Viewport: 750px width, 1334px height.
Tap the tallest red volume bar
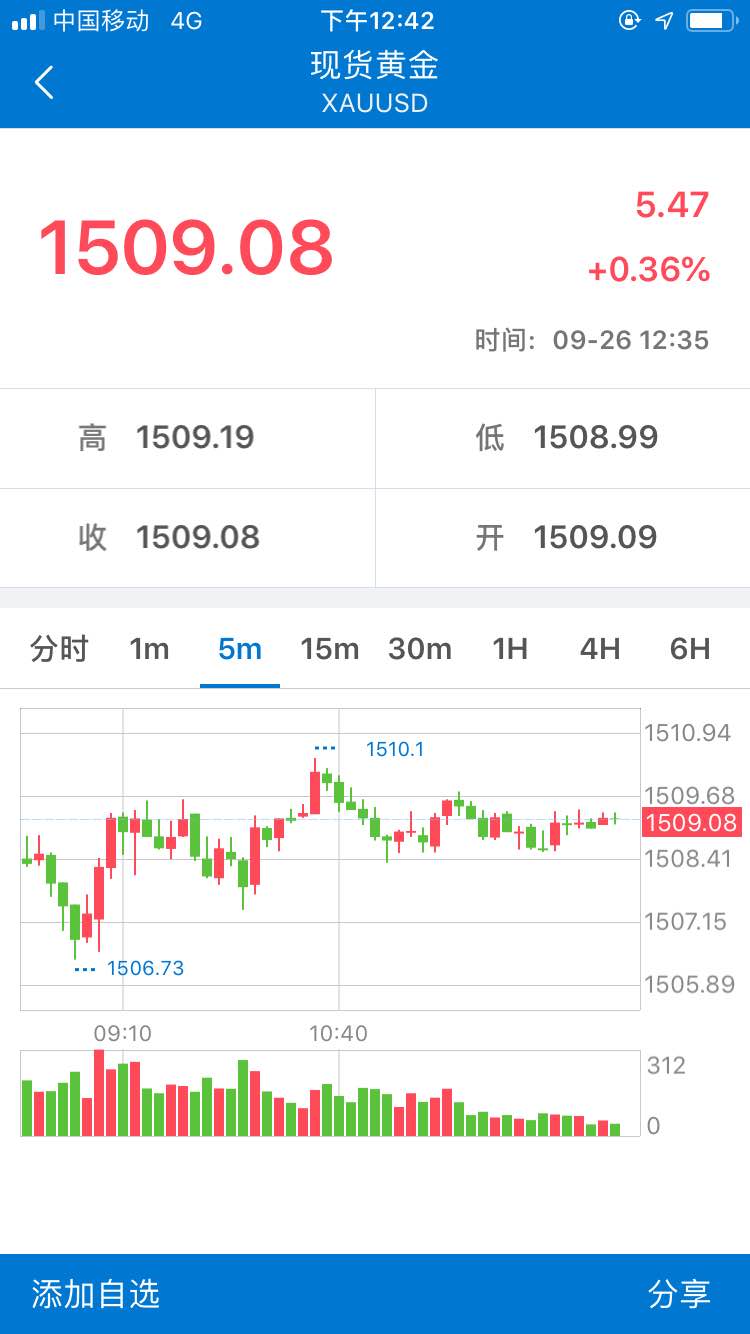click(99, 1093)
